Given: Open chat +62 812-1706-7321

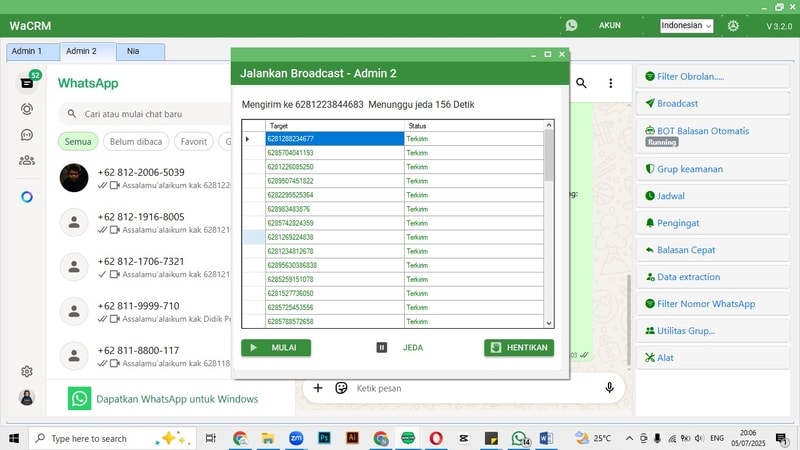Looking at the screenshot, I should [x=140, y=267].
